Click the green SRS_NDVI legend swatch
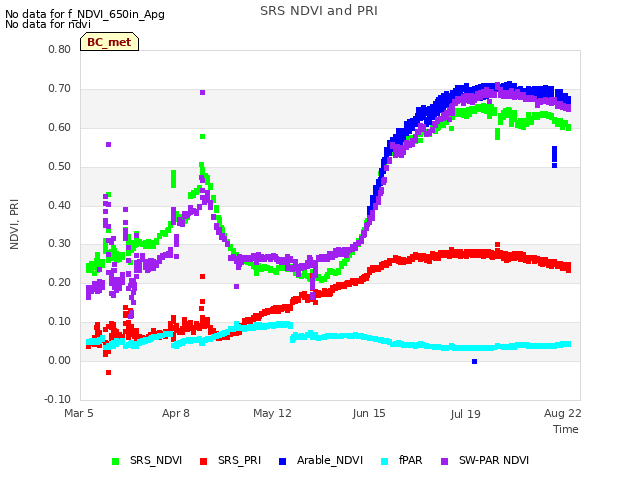640x480 pixels. 116,461
